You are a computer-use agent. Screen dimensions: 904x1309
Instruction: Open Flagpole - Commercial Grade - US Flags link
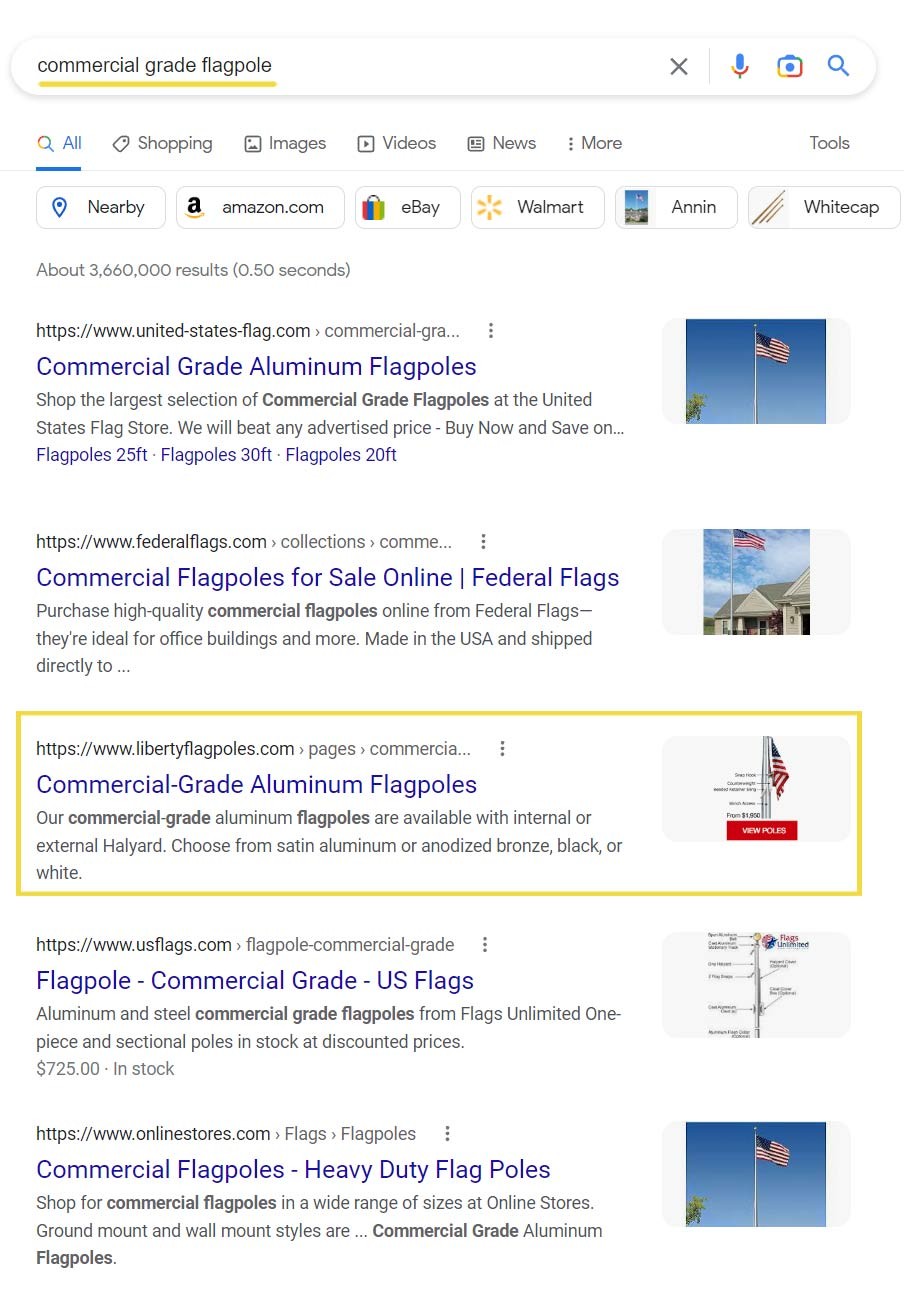(255, 980)
